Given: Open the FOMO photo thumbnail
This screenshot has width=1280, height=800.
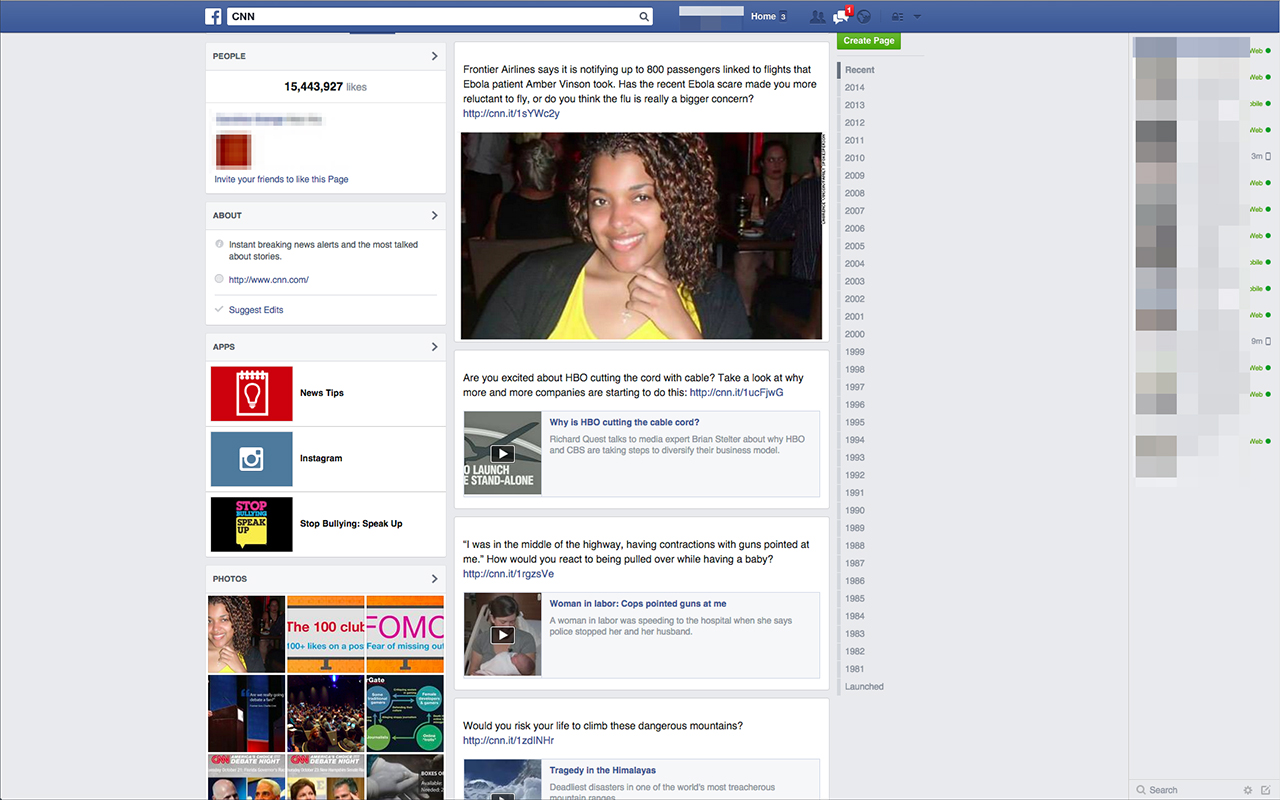Looking at the screenshot, I should pyautogui.click(x=405, y=634).
